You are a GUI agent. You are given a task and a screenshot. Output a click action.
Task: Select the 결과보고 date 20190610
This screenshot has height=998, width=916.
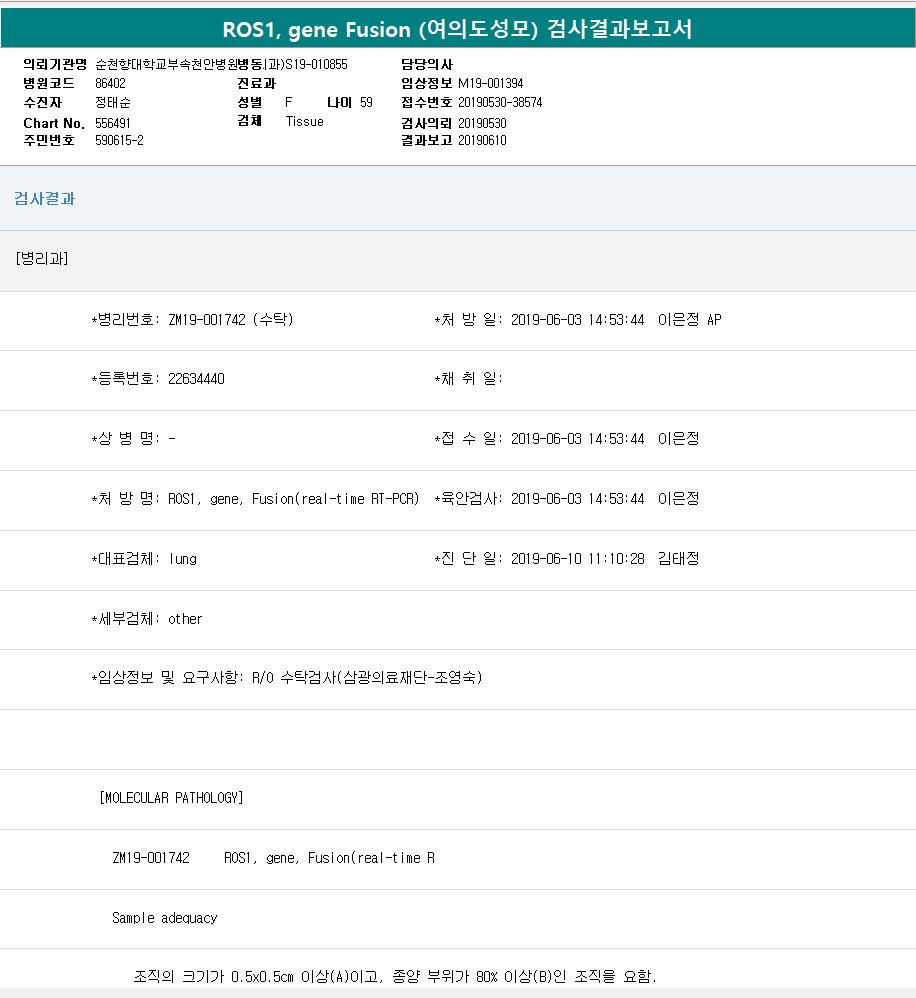pyautogui.click(x=482, y=140)
